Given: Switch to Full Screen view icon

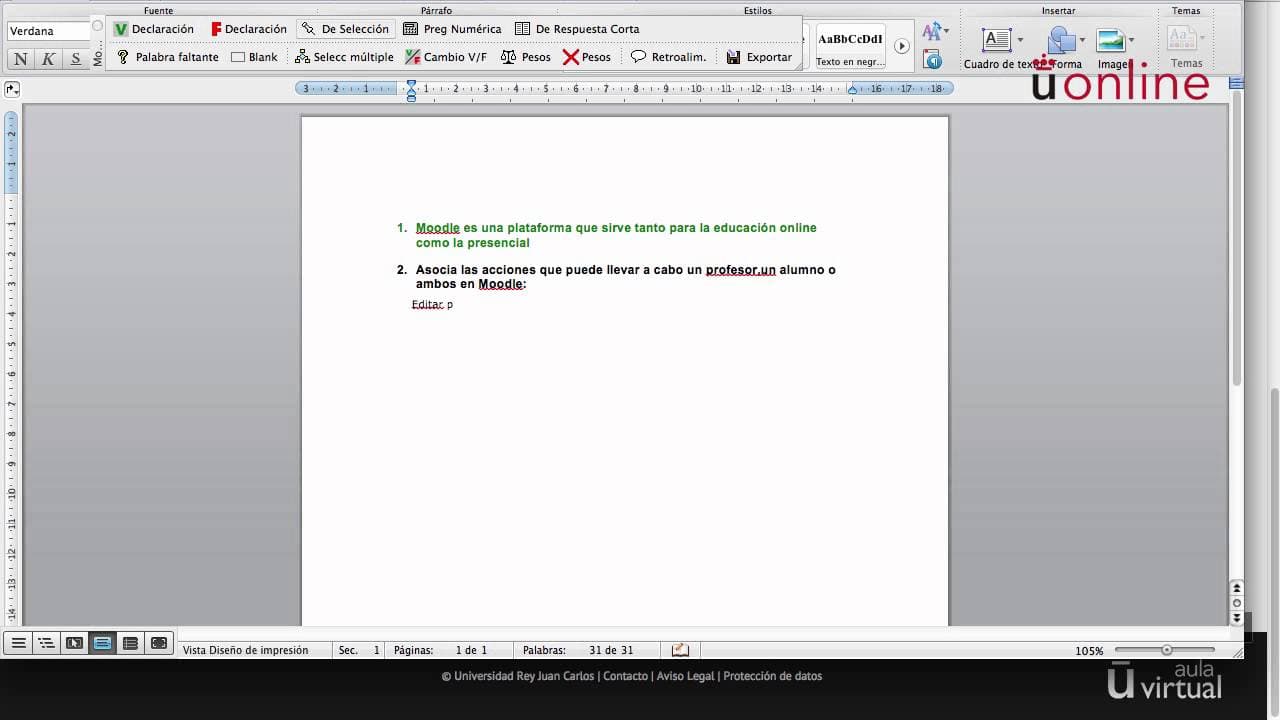Looking at the screenshot, I should (x=159, y=643).
